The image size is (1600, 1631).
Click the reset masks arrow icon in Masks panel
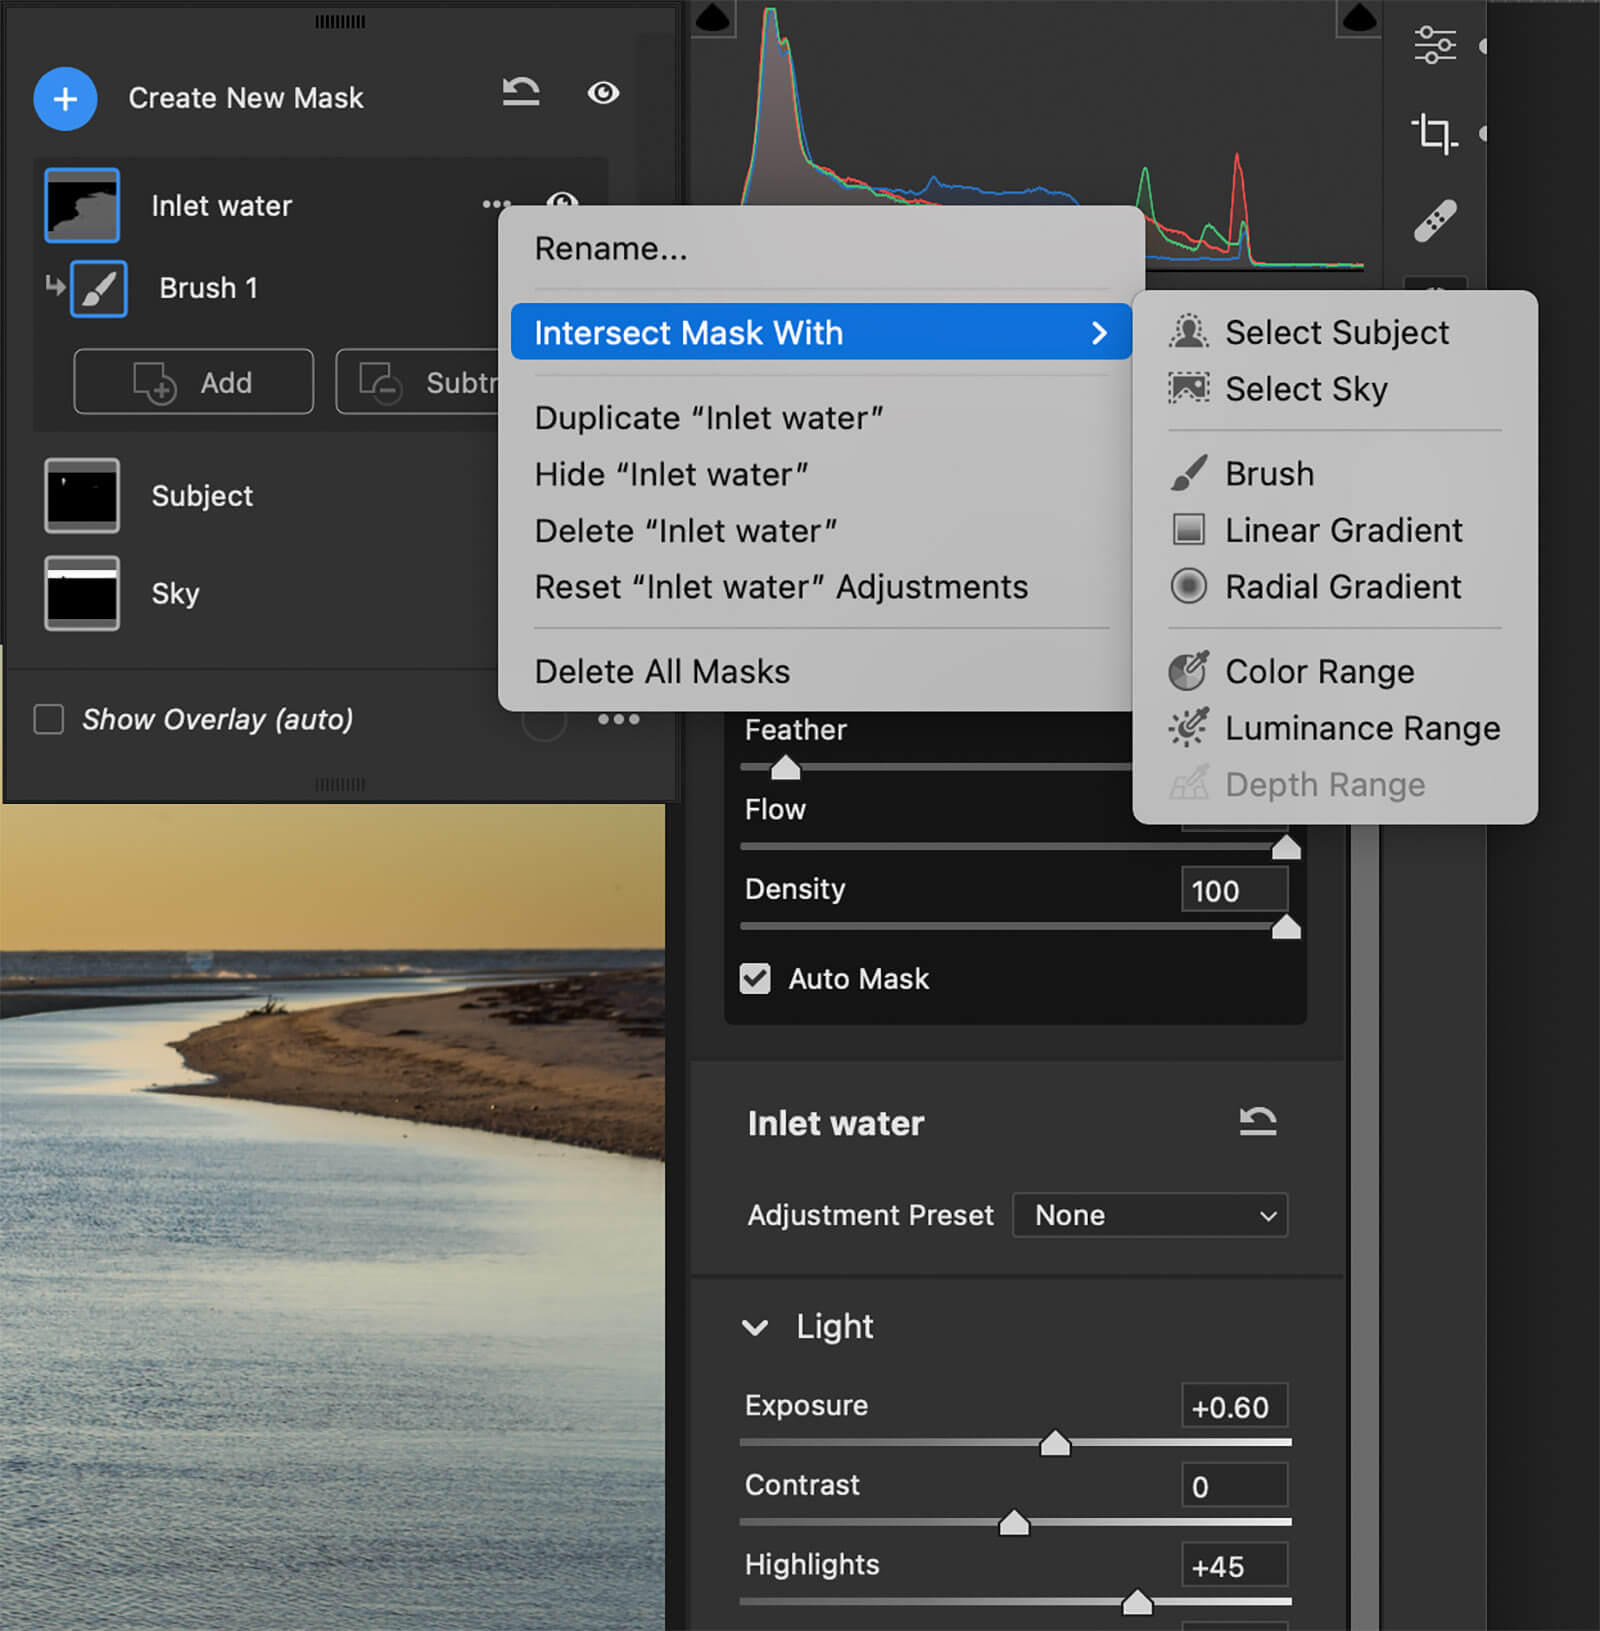(521, 93)
